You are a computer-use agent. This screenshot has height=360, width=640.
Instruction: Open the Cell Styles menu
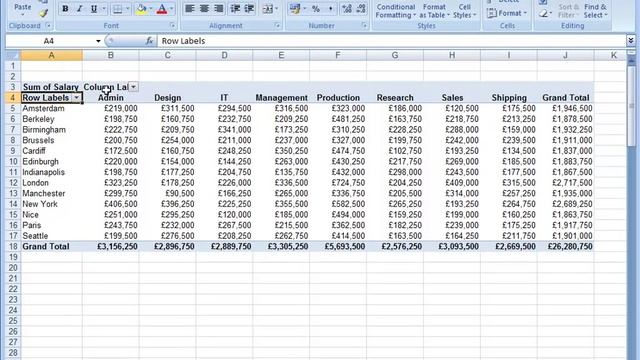pyautogui.click(x=464, y=11)
